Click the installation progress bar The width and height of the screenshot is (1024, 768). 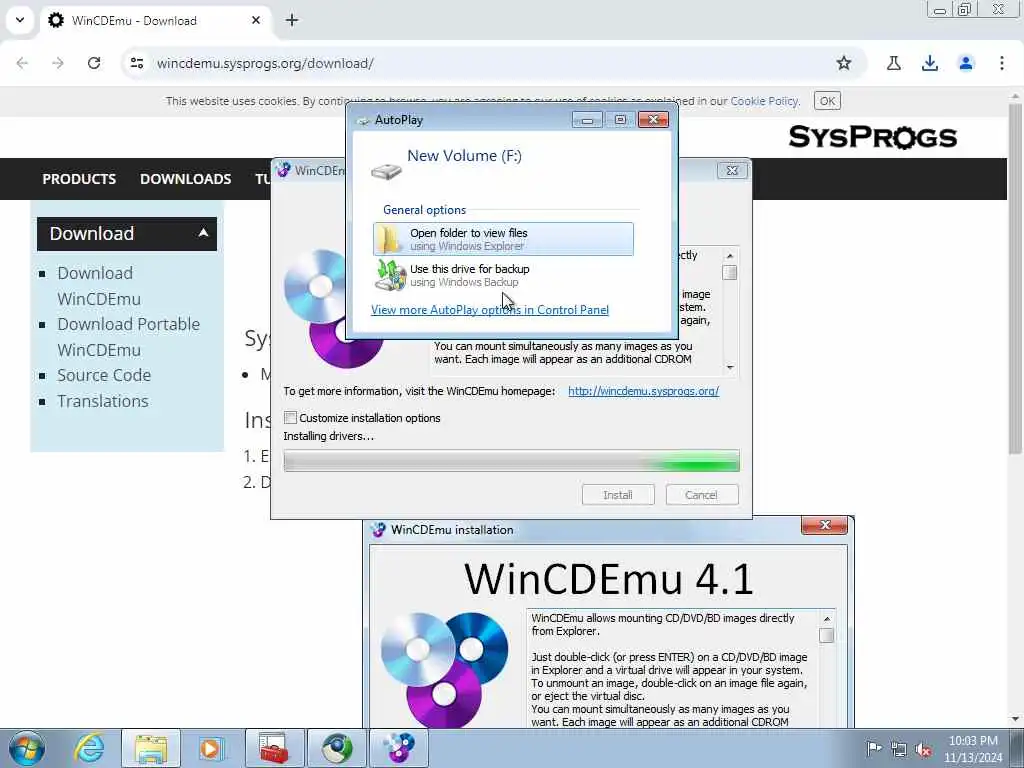coord(511,460)
